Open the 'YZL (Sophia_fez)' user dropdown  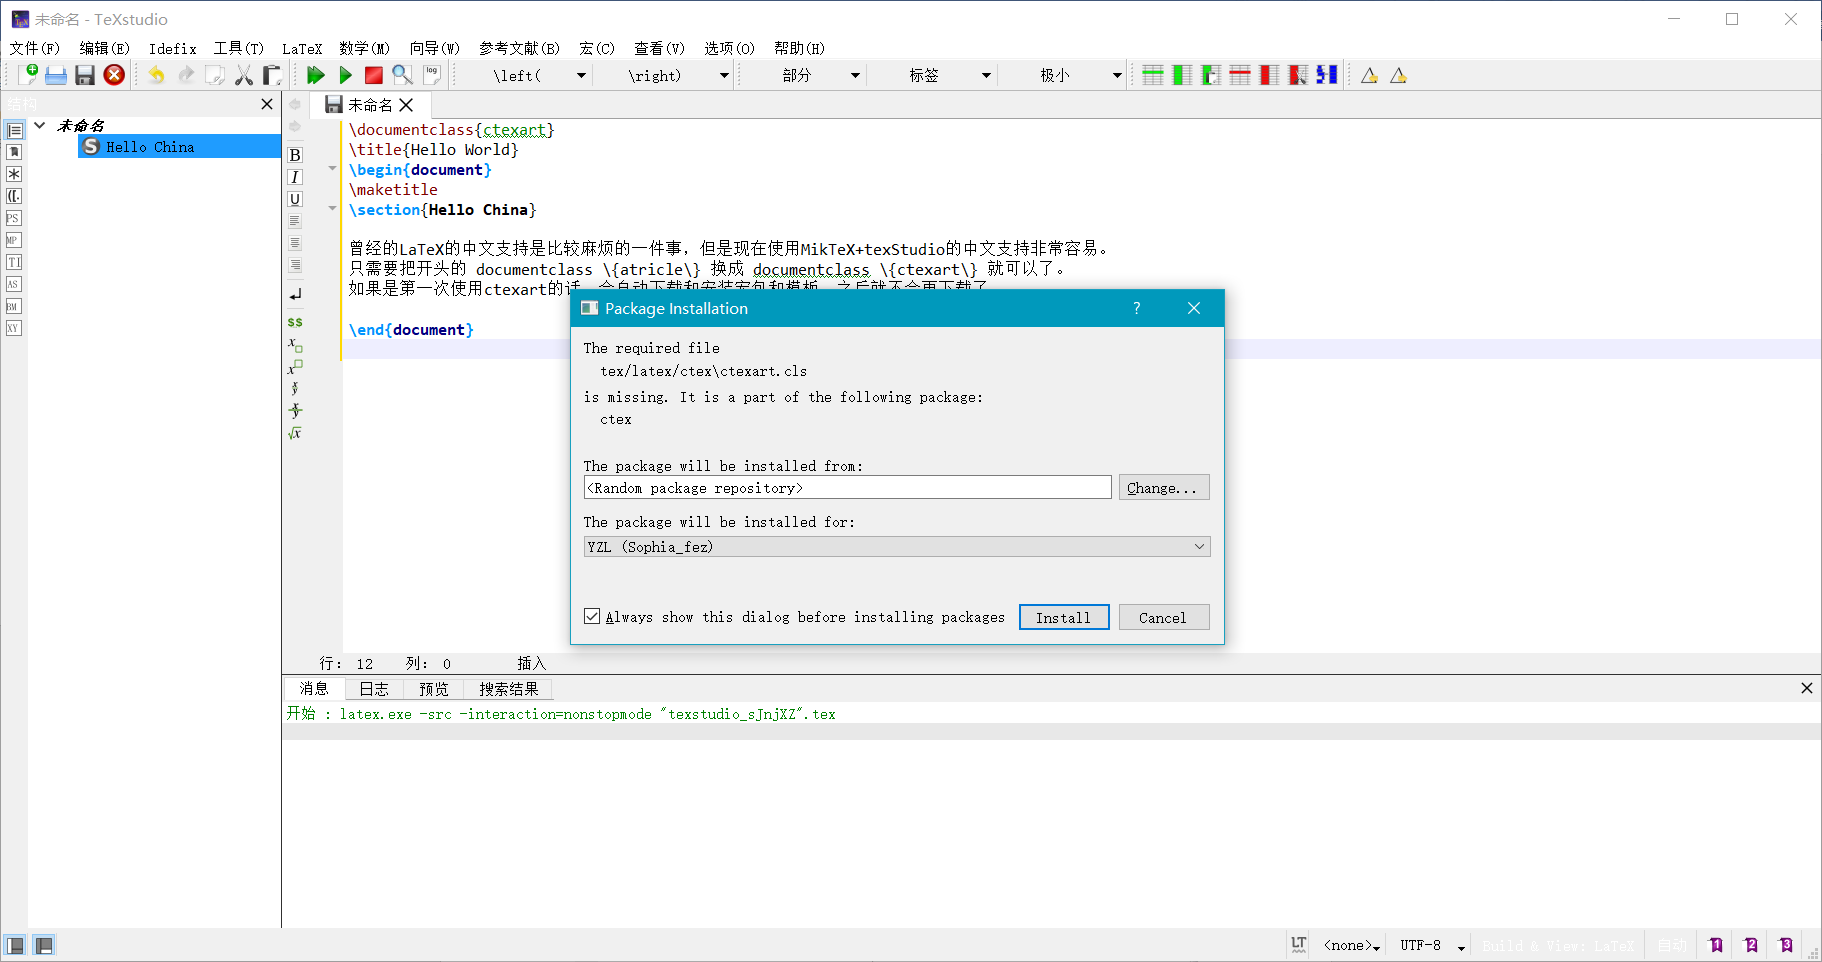click(x=895, y=546)
